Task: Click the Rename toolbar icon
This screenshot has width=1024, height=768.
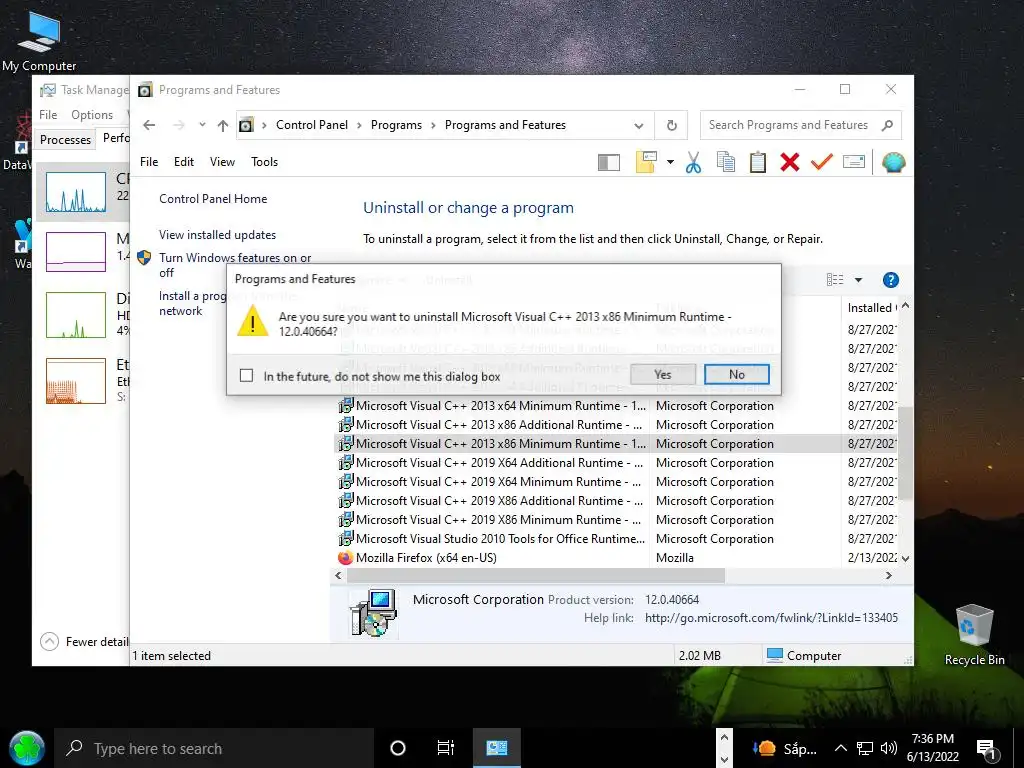Action: pyautogui.click(x=854, y=161)
